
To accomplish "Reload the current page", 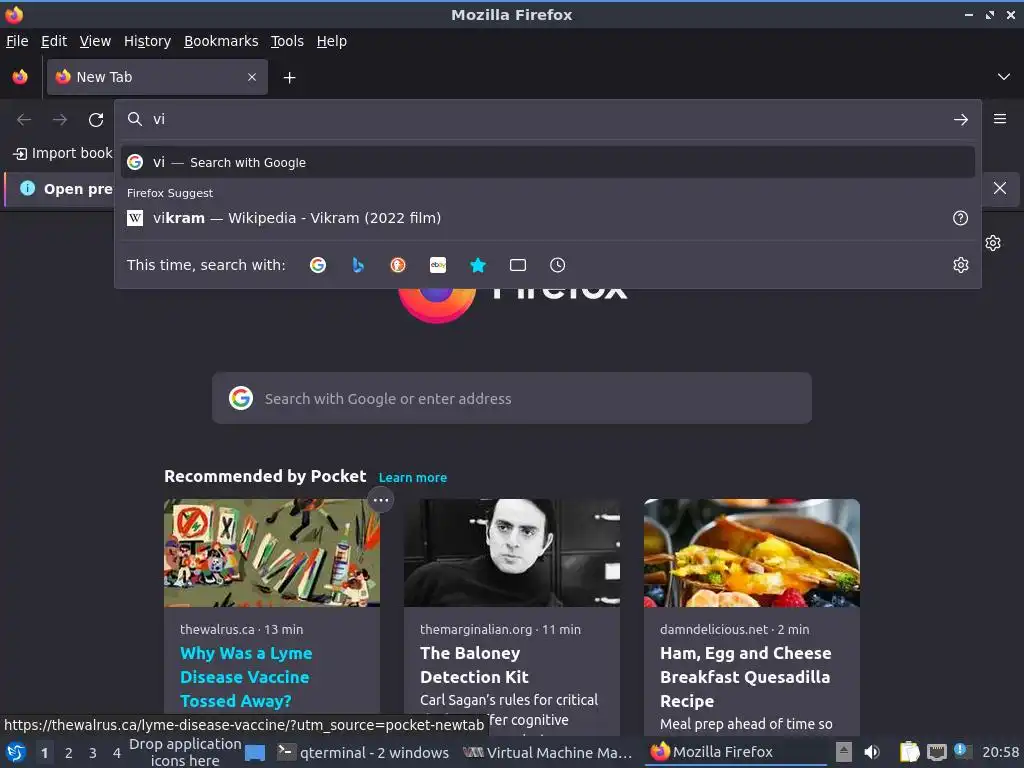I will (96, 120).
